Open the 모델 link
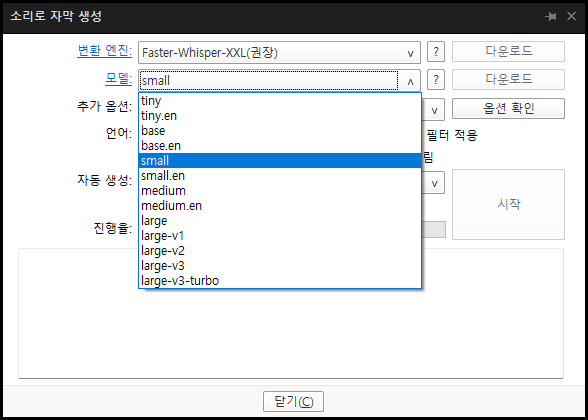 click(118, 79)
